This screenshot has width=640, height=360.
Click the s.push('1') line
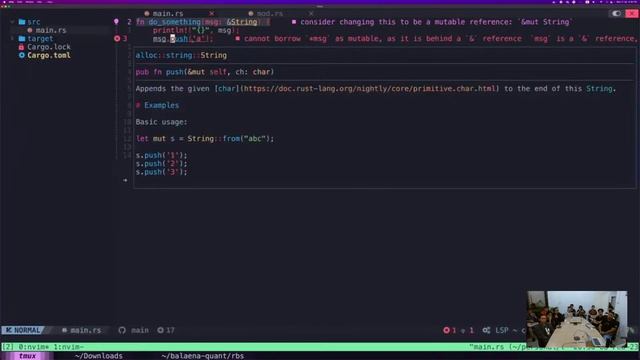point(161,155)
